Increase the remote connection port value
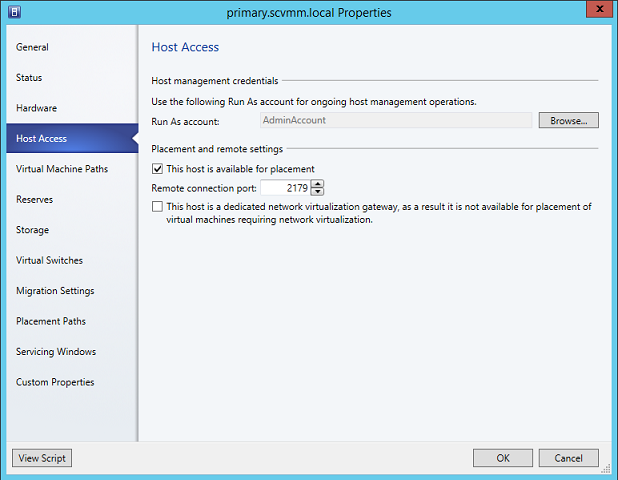 pyautogui.click(x=318, y=184)
